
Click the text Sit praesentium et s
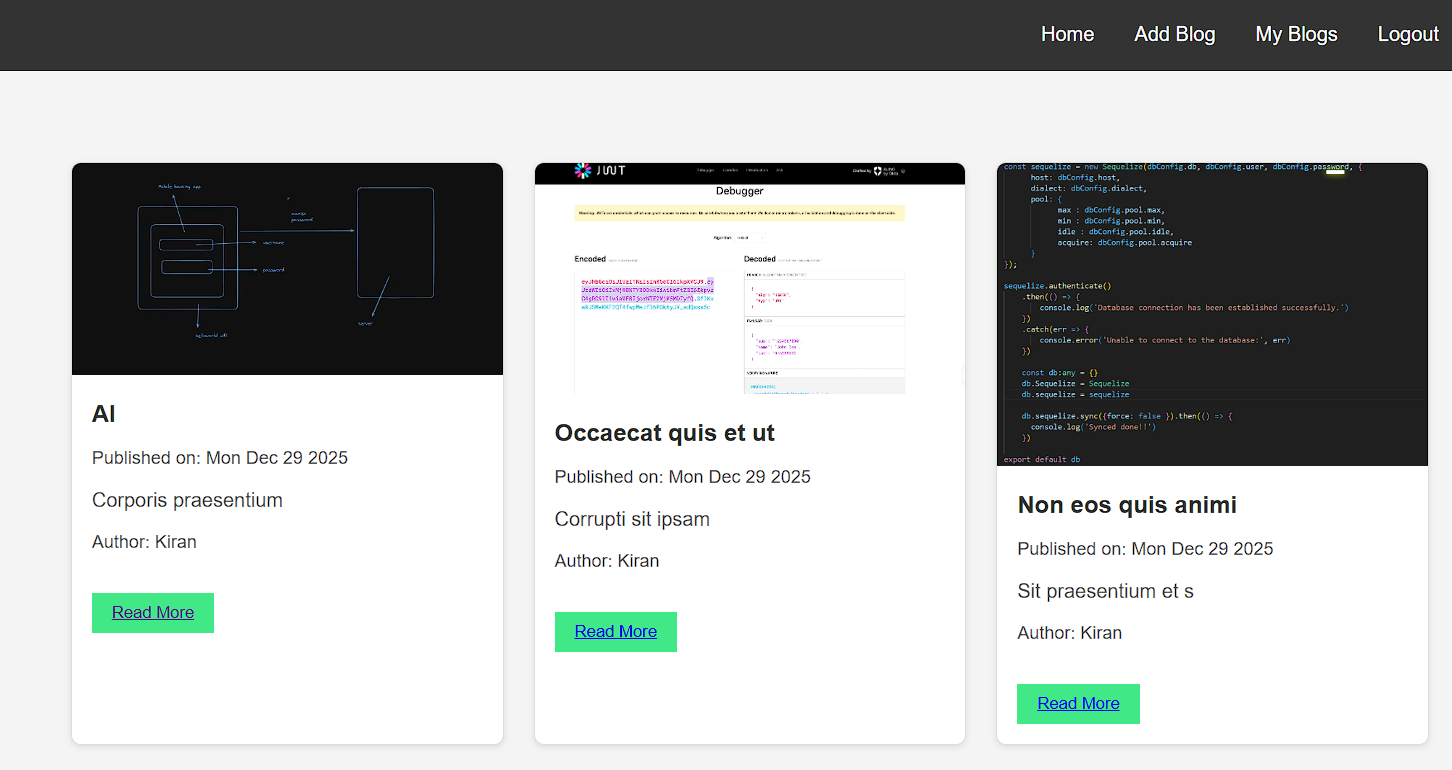pos(1105,591)
